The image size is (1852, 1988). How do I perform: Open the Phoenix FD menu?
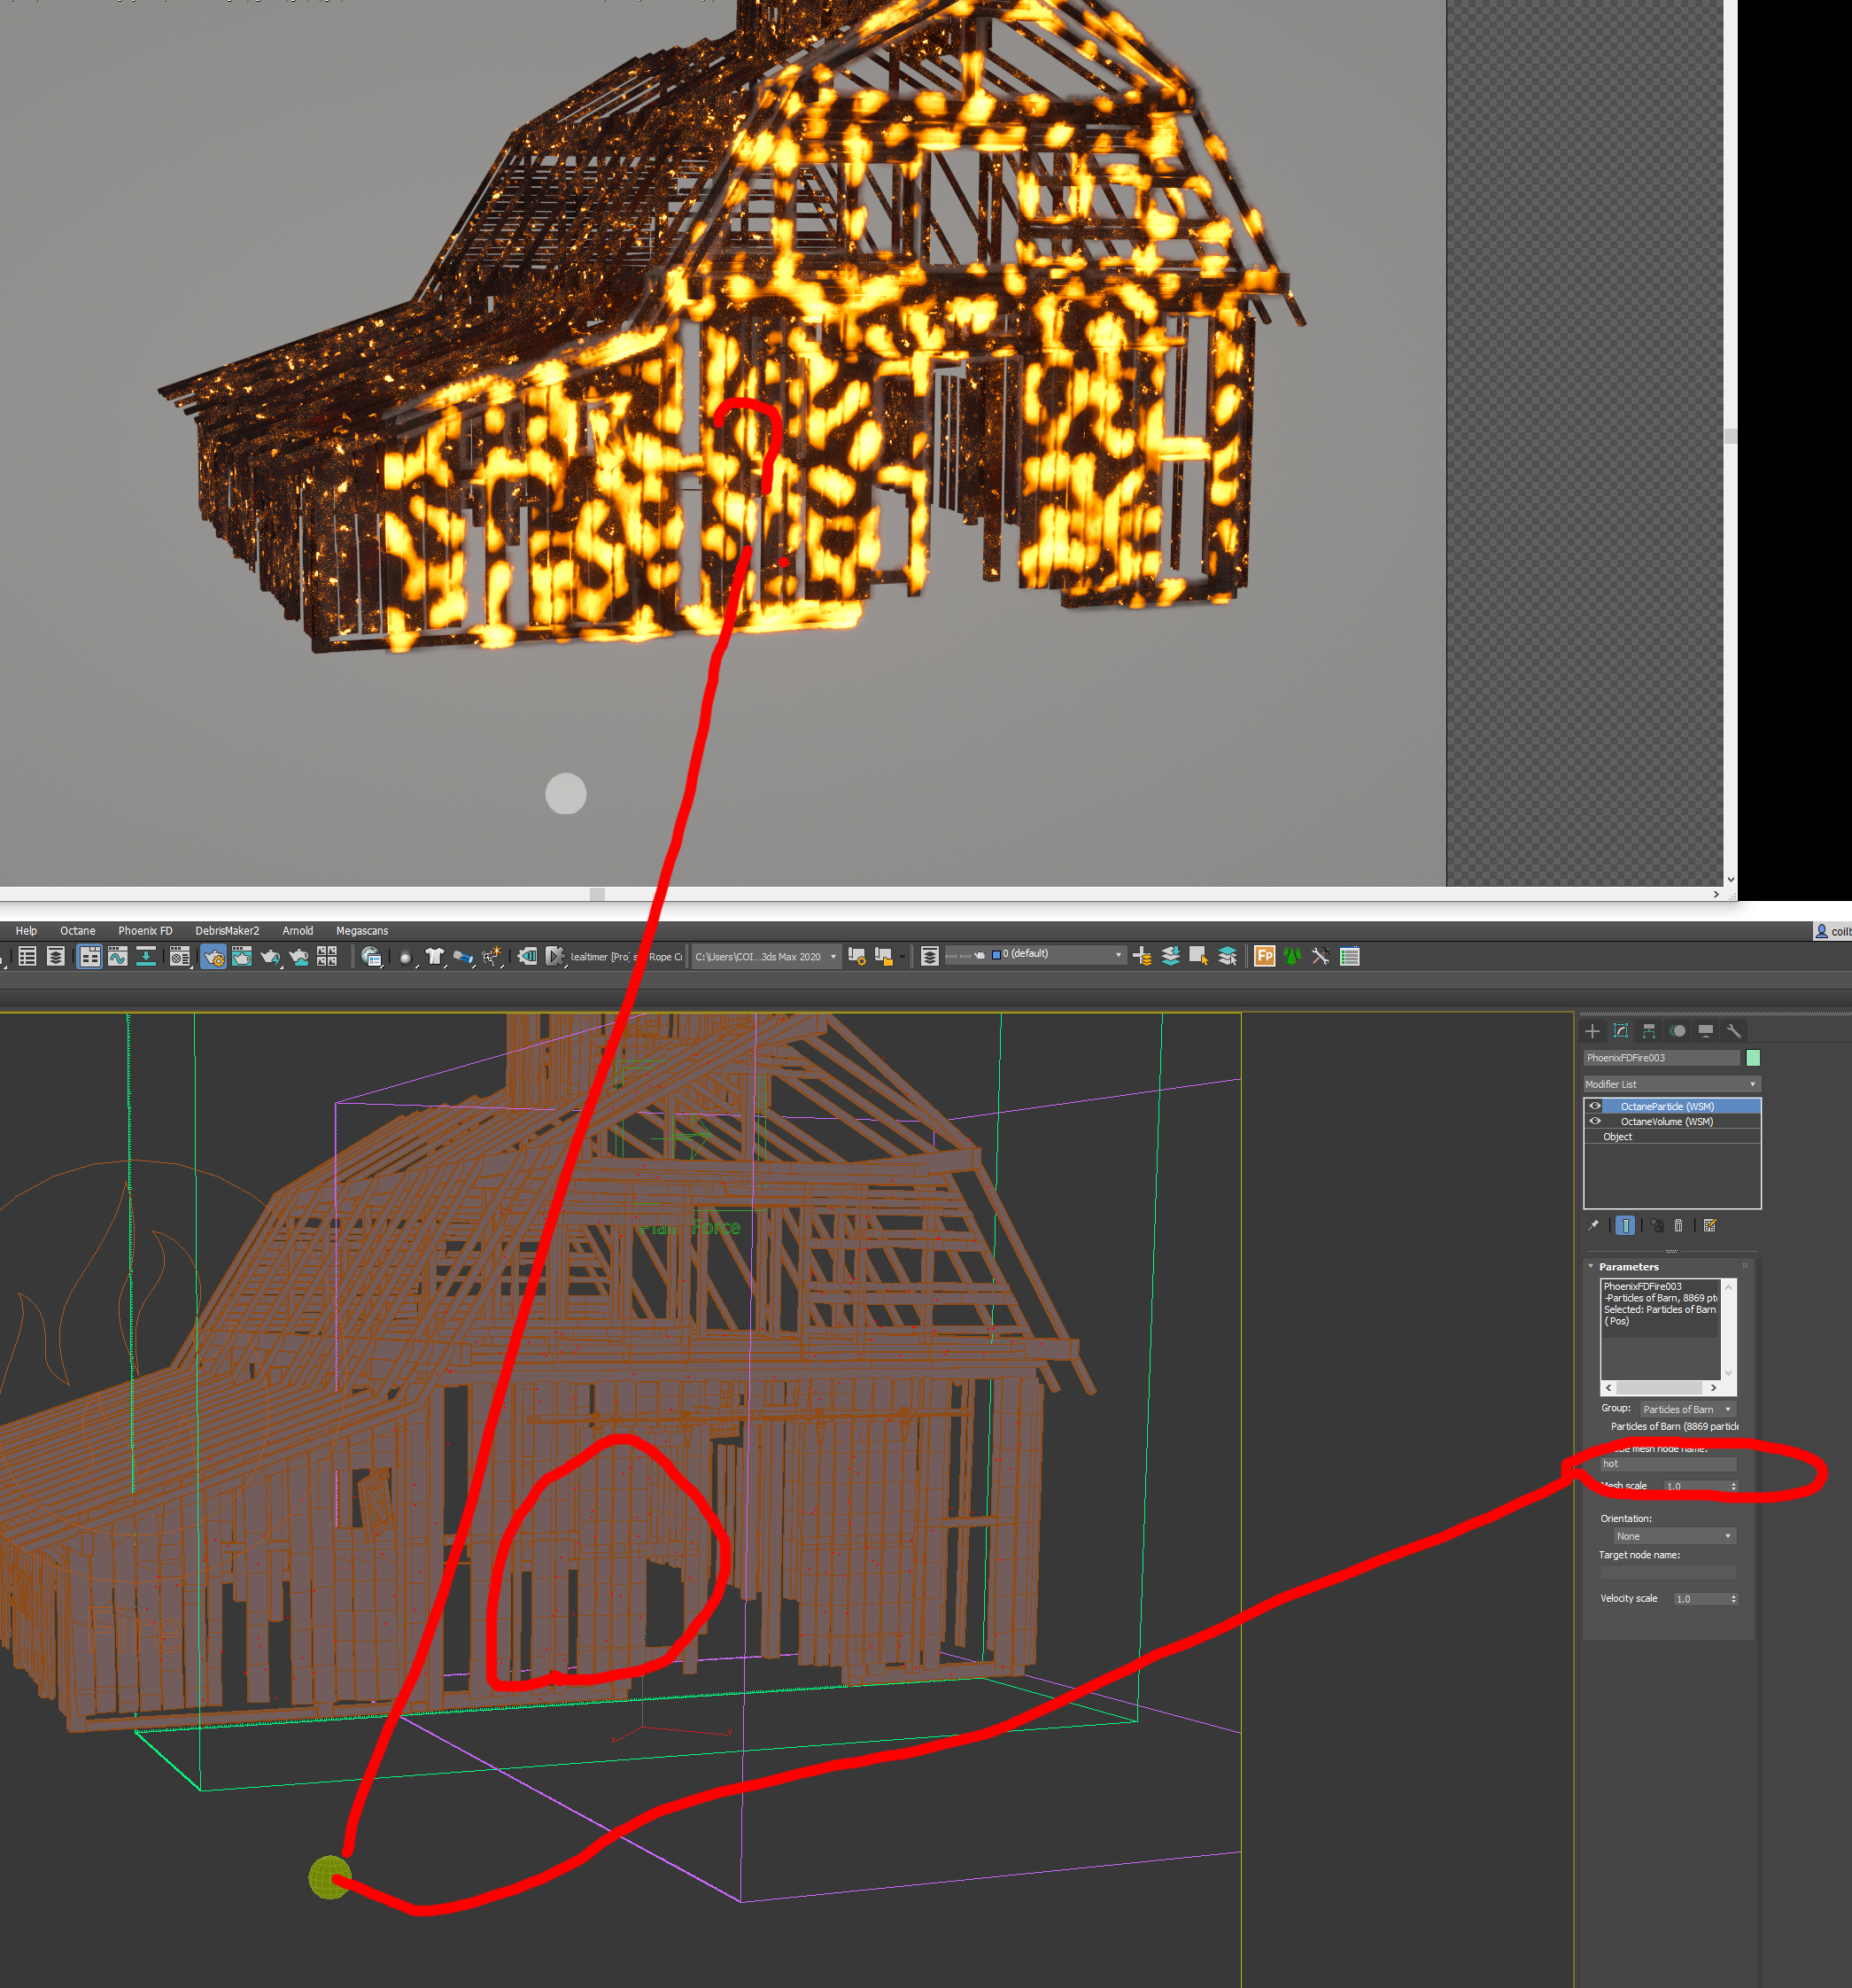[x=145, y=931]
